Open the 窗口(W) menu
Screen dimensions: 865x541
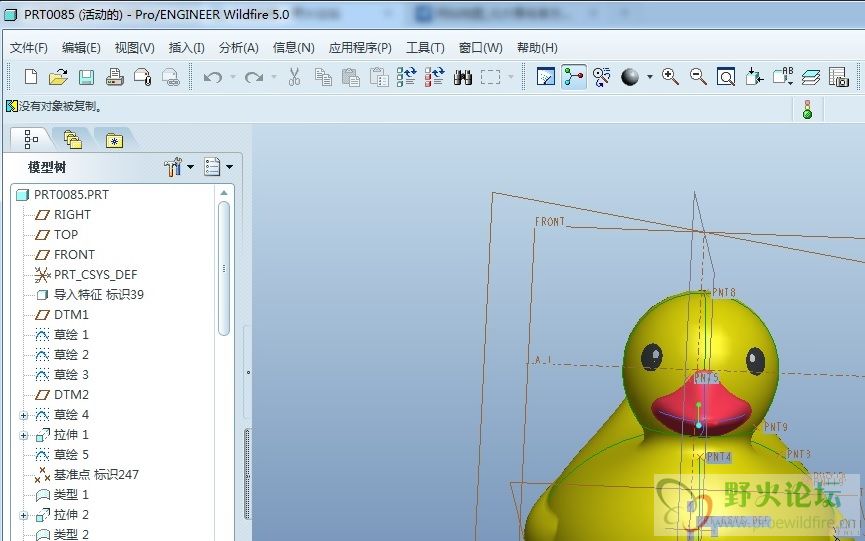tap(480, 48)
